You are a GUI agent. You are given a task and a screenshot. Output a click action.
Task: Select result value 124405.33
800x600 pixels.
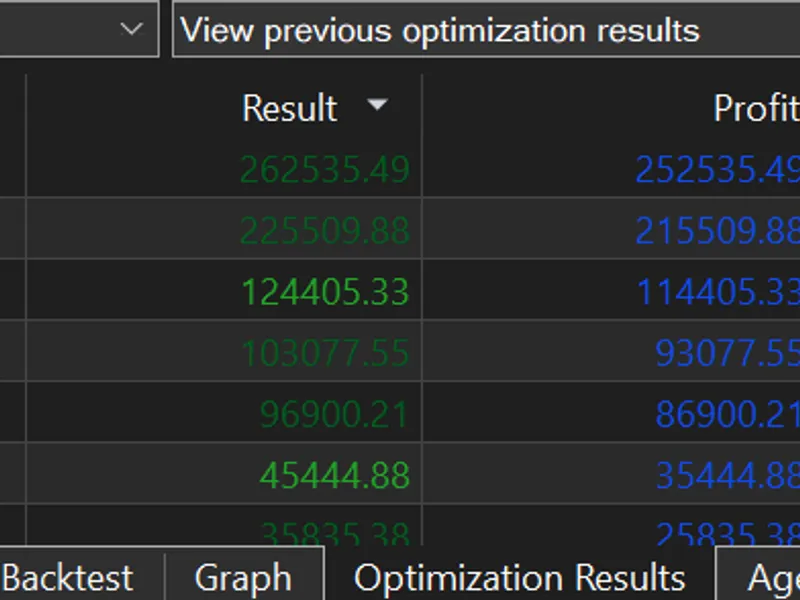pos(325,292)
